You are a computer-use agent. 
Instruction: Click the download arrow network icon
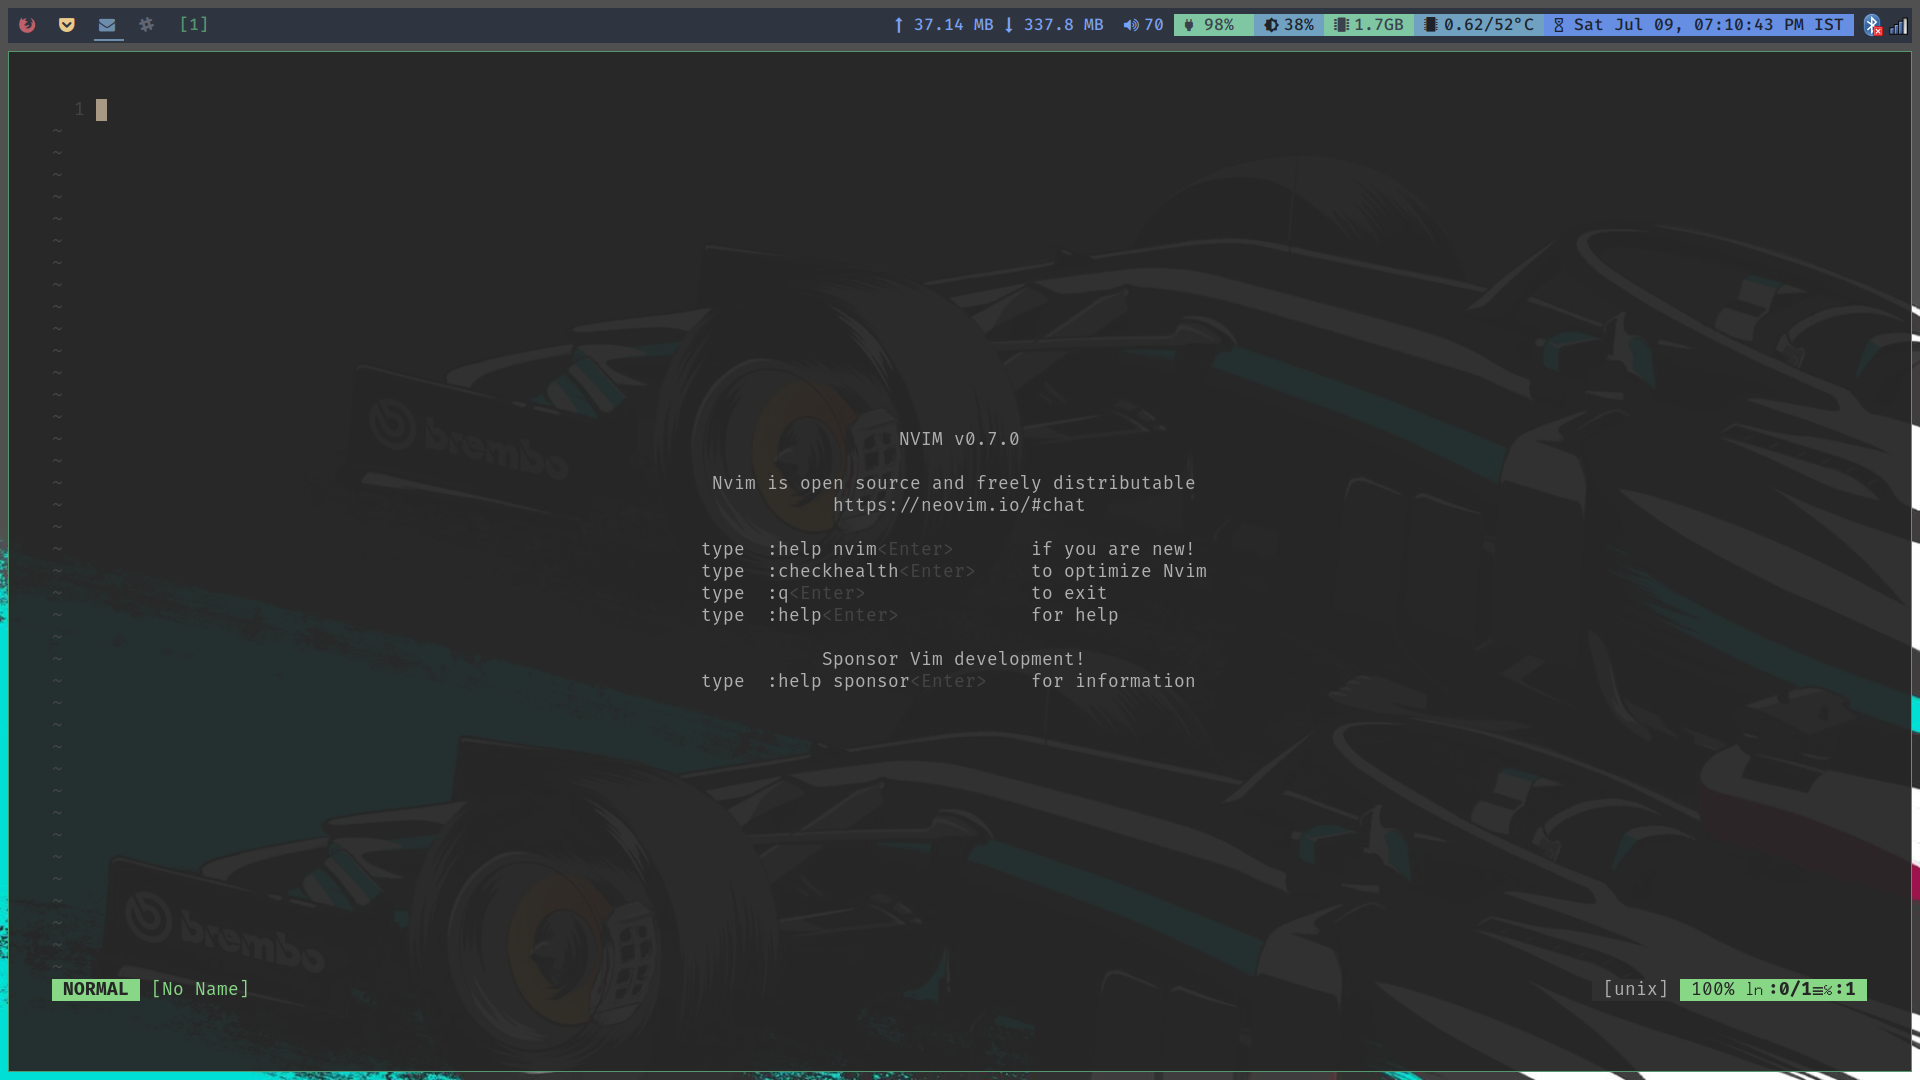1009,25
